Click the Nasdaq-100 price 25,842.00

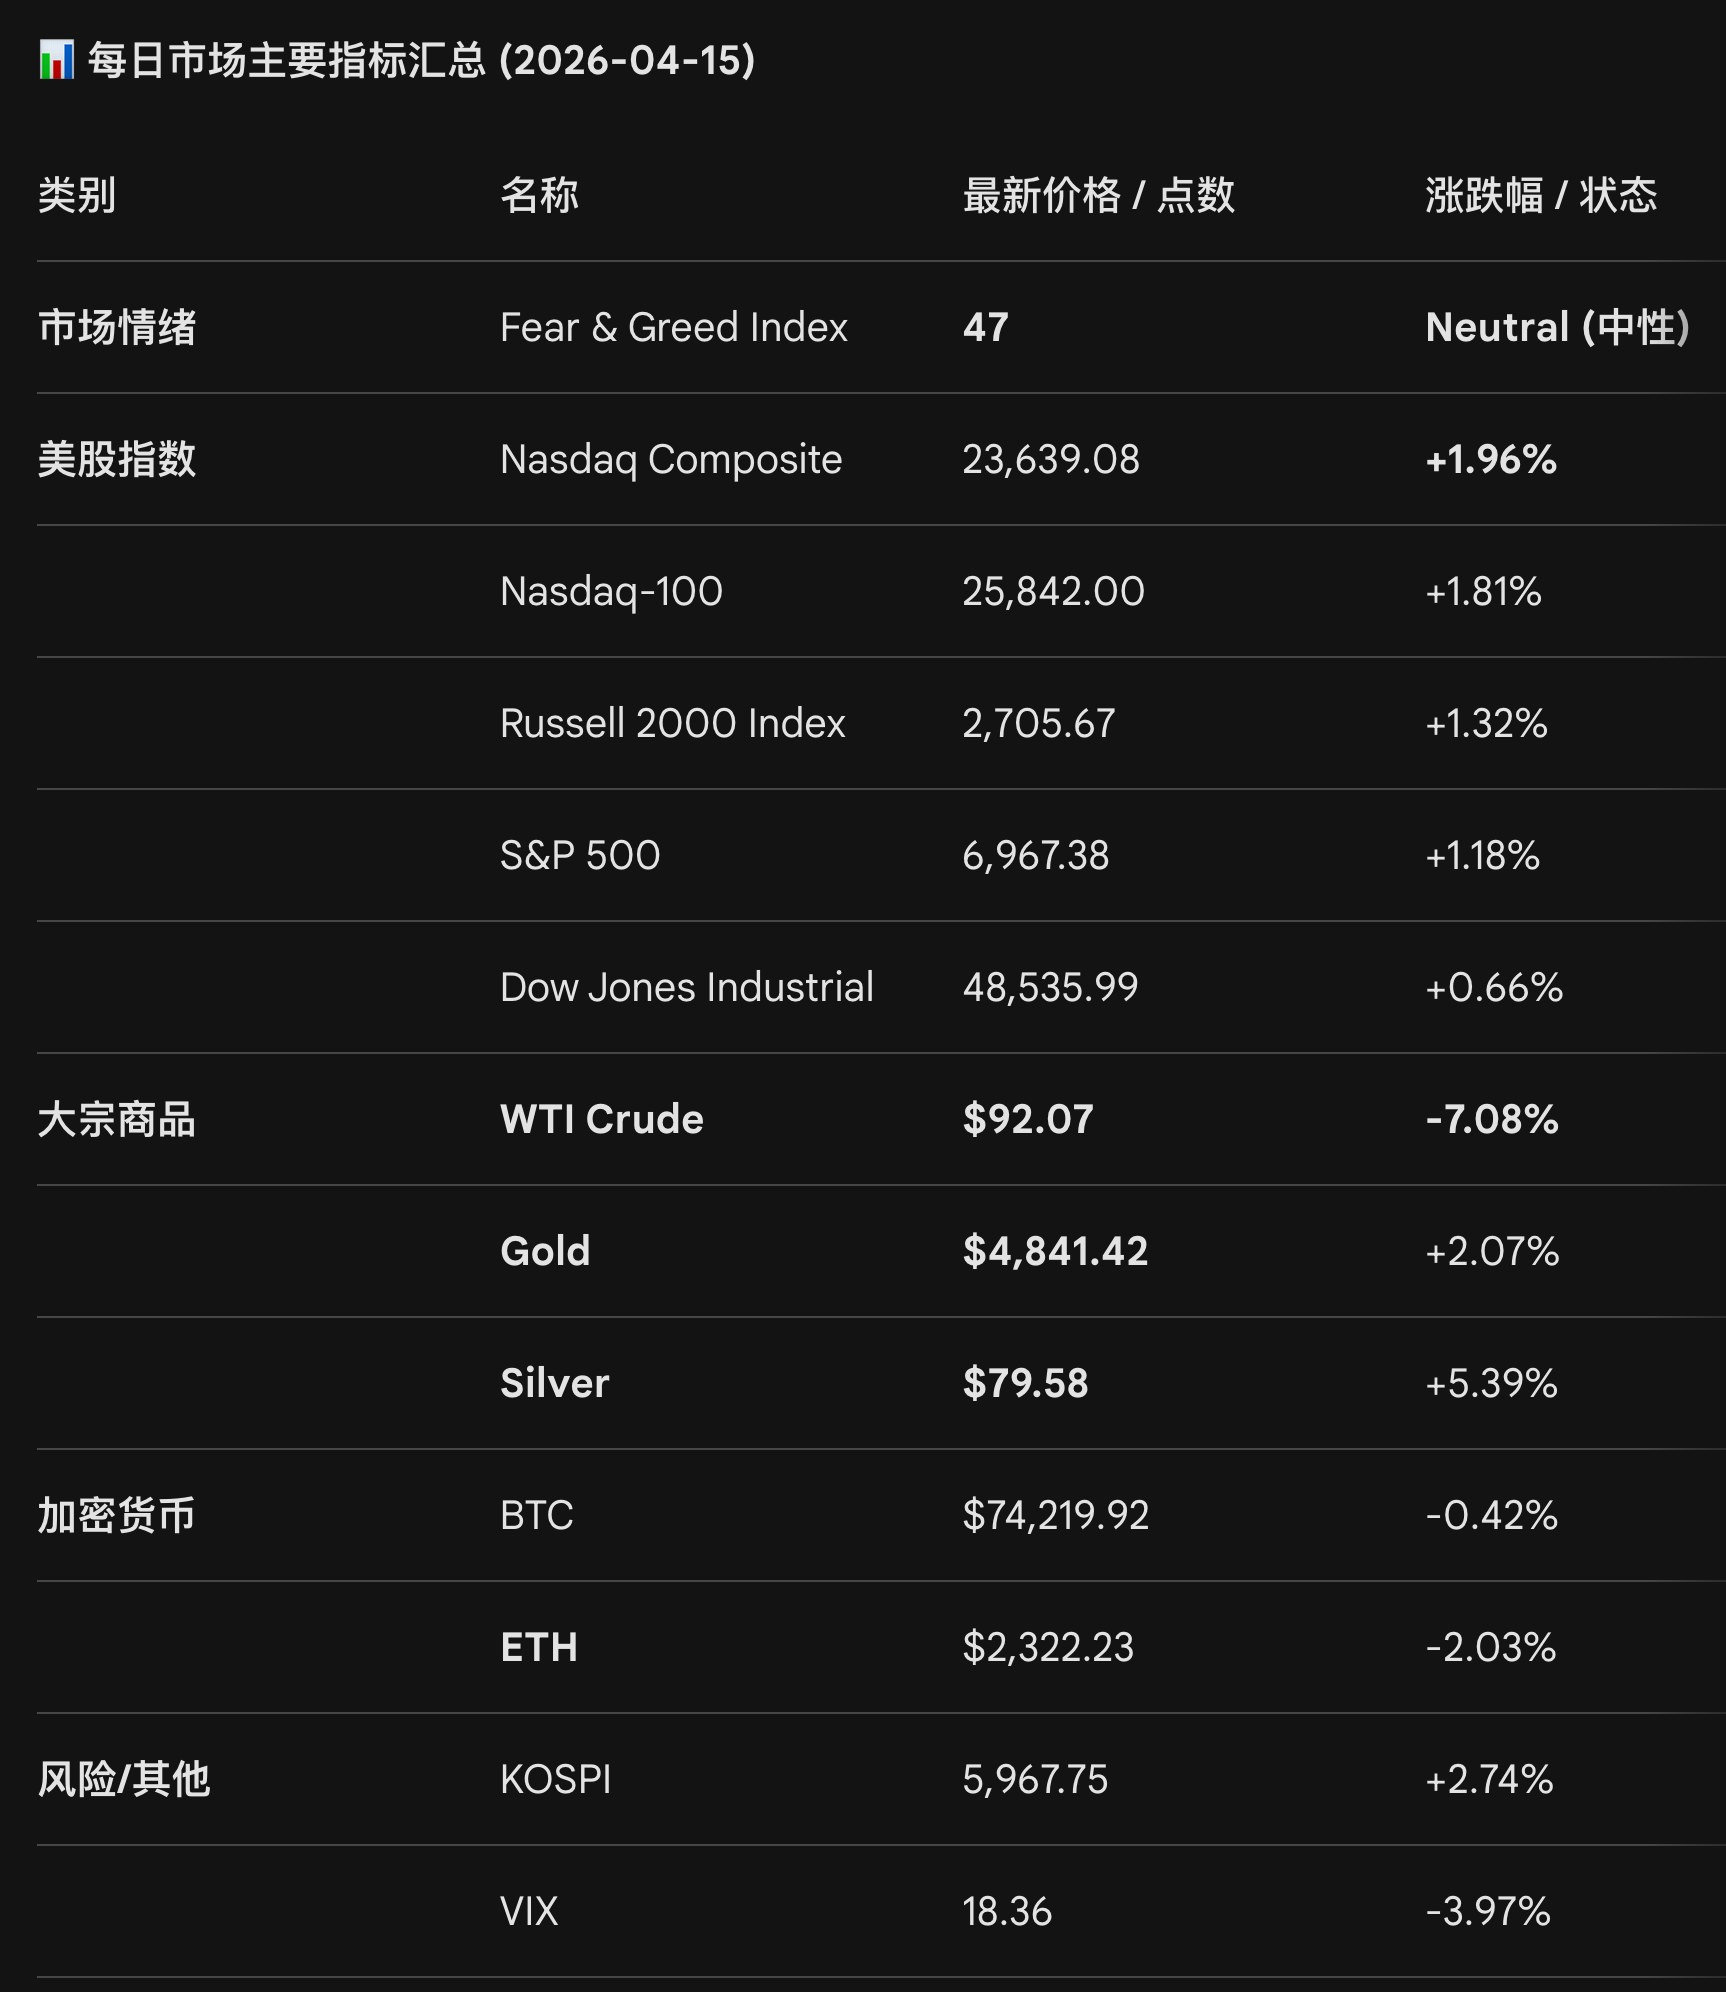tap(1053, 591)
